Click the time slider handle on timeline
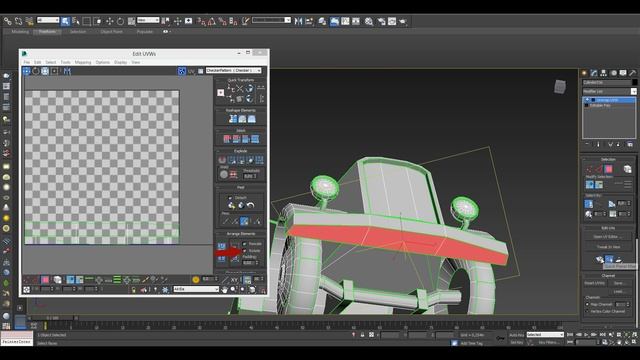 pos(53,318)
